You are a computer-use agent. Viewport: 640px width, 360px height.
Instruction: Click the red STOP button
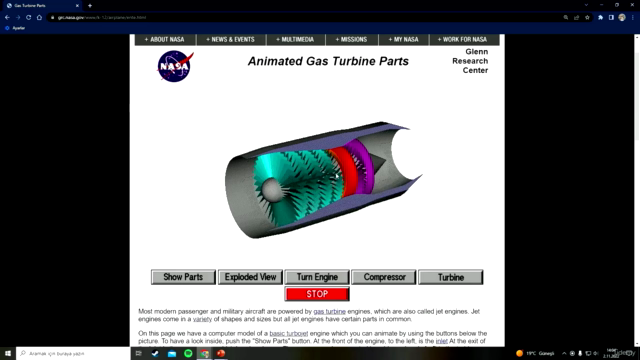(x=317, y=294)
